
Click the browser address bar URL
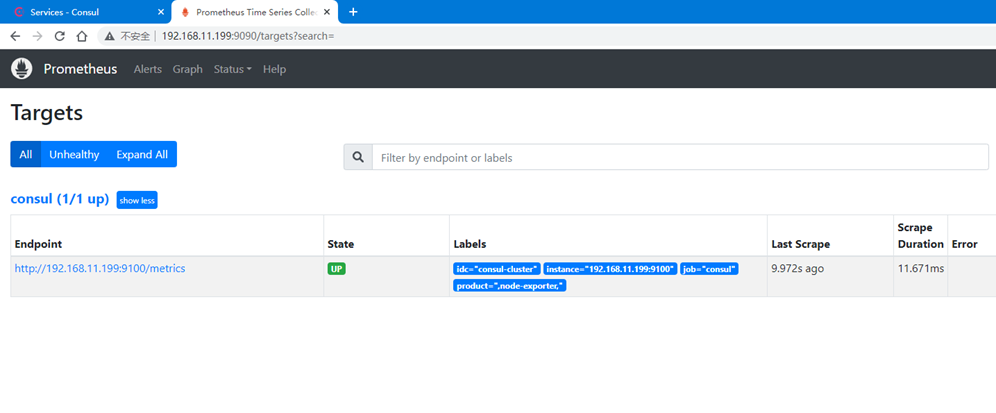pos(248,36)
